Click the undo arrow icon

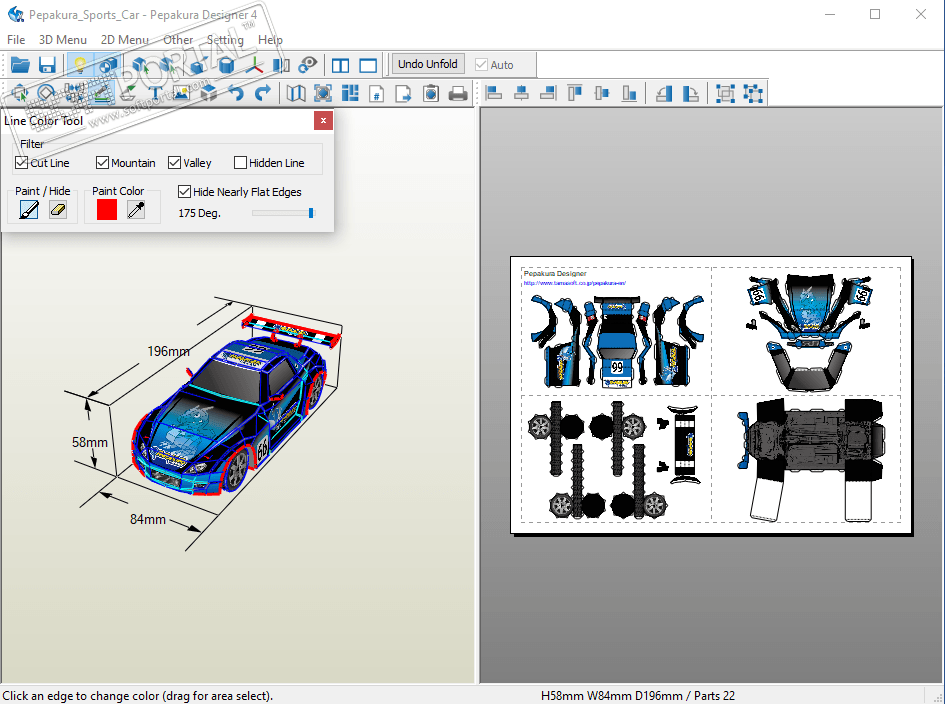coord(236,93)
